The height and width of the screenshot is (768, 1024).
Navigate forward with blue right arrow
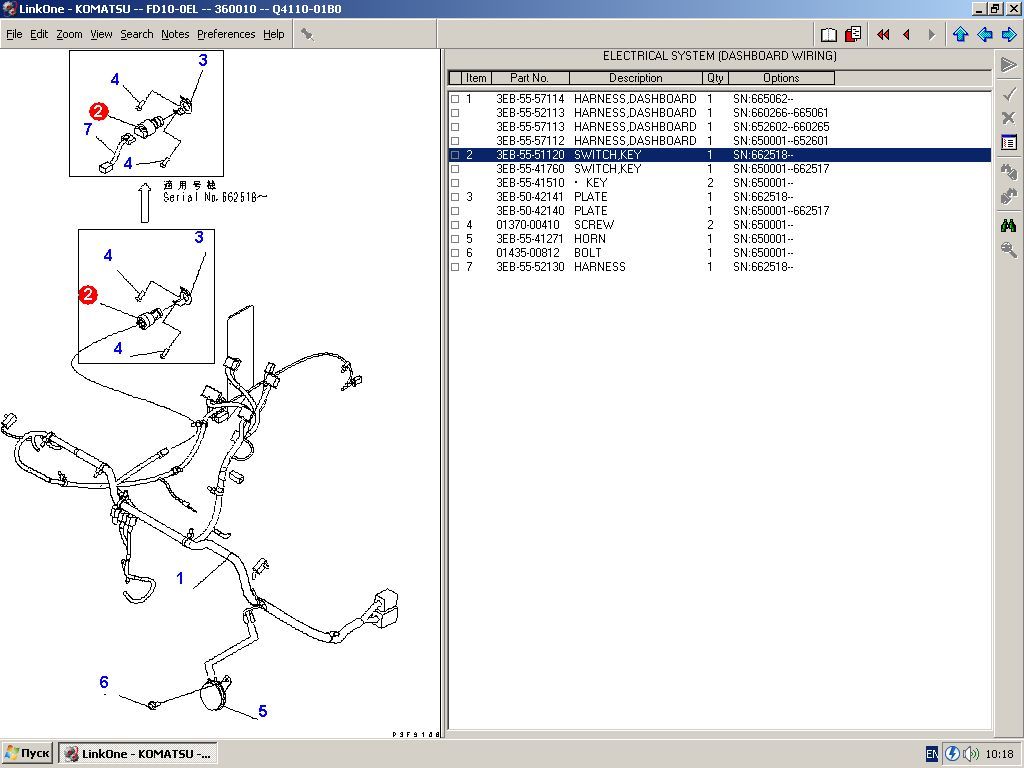pos(1009,35)
